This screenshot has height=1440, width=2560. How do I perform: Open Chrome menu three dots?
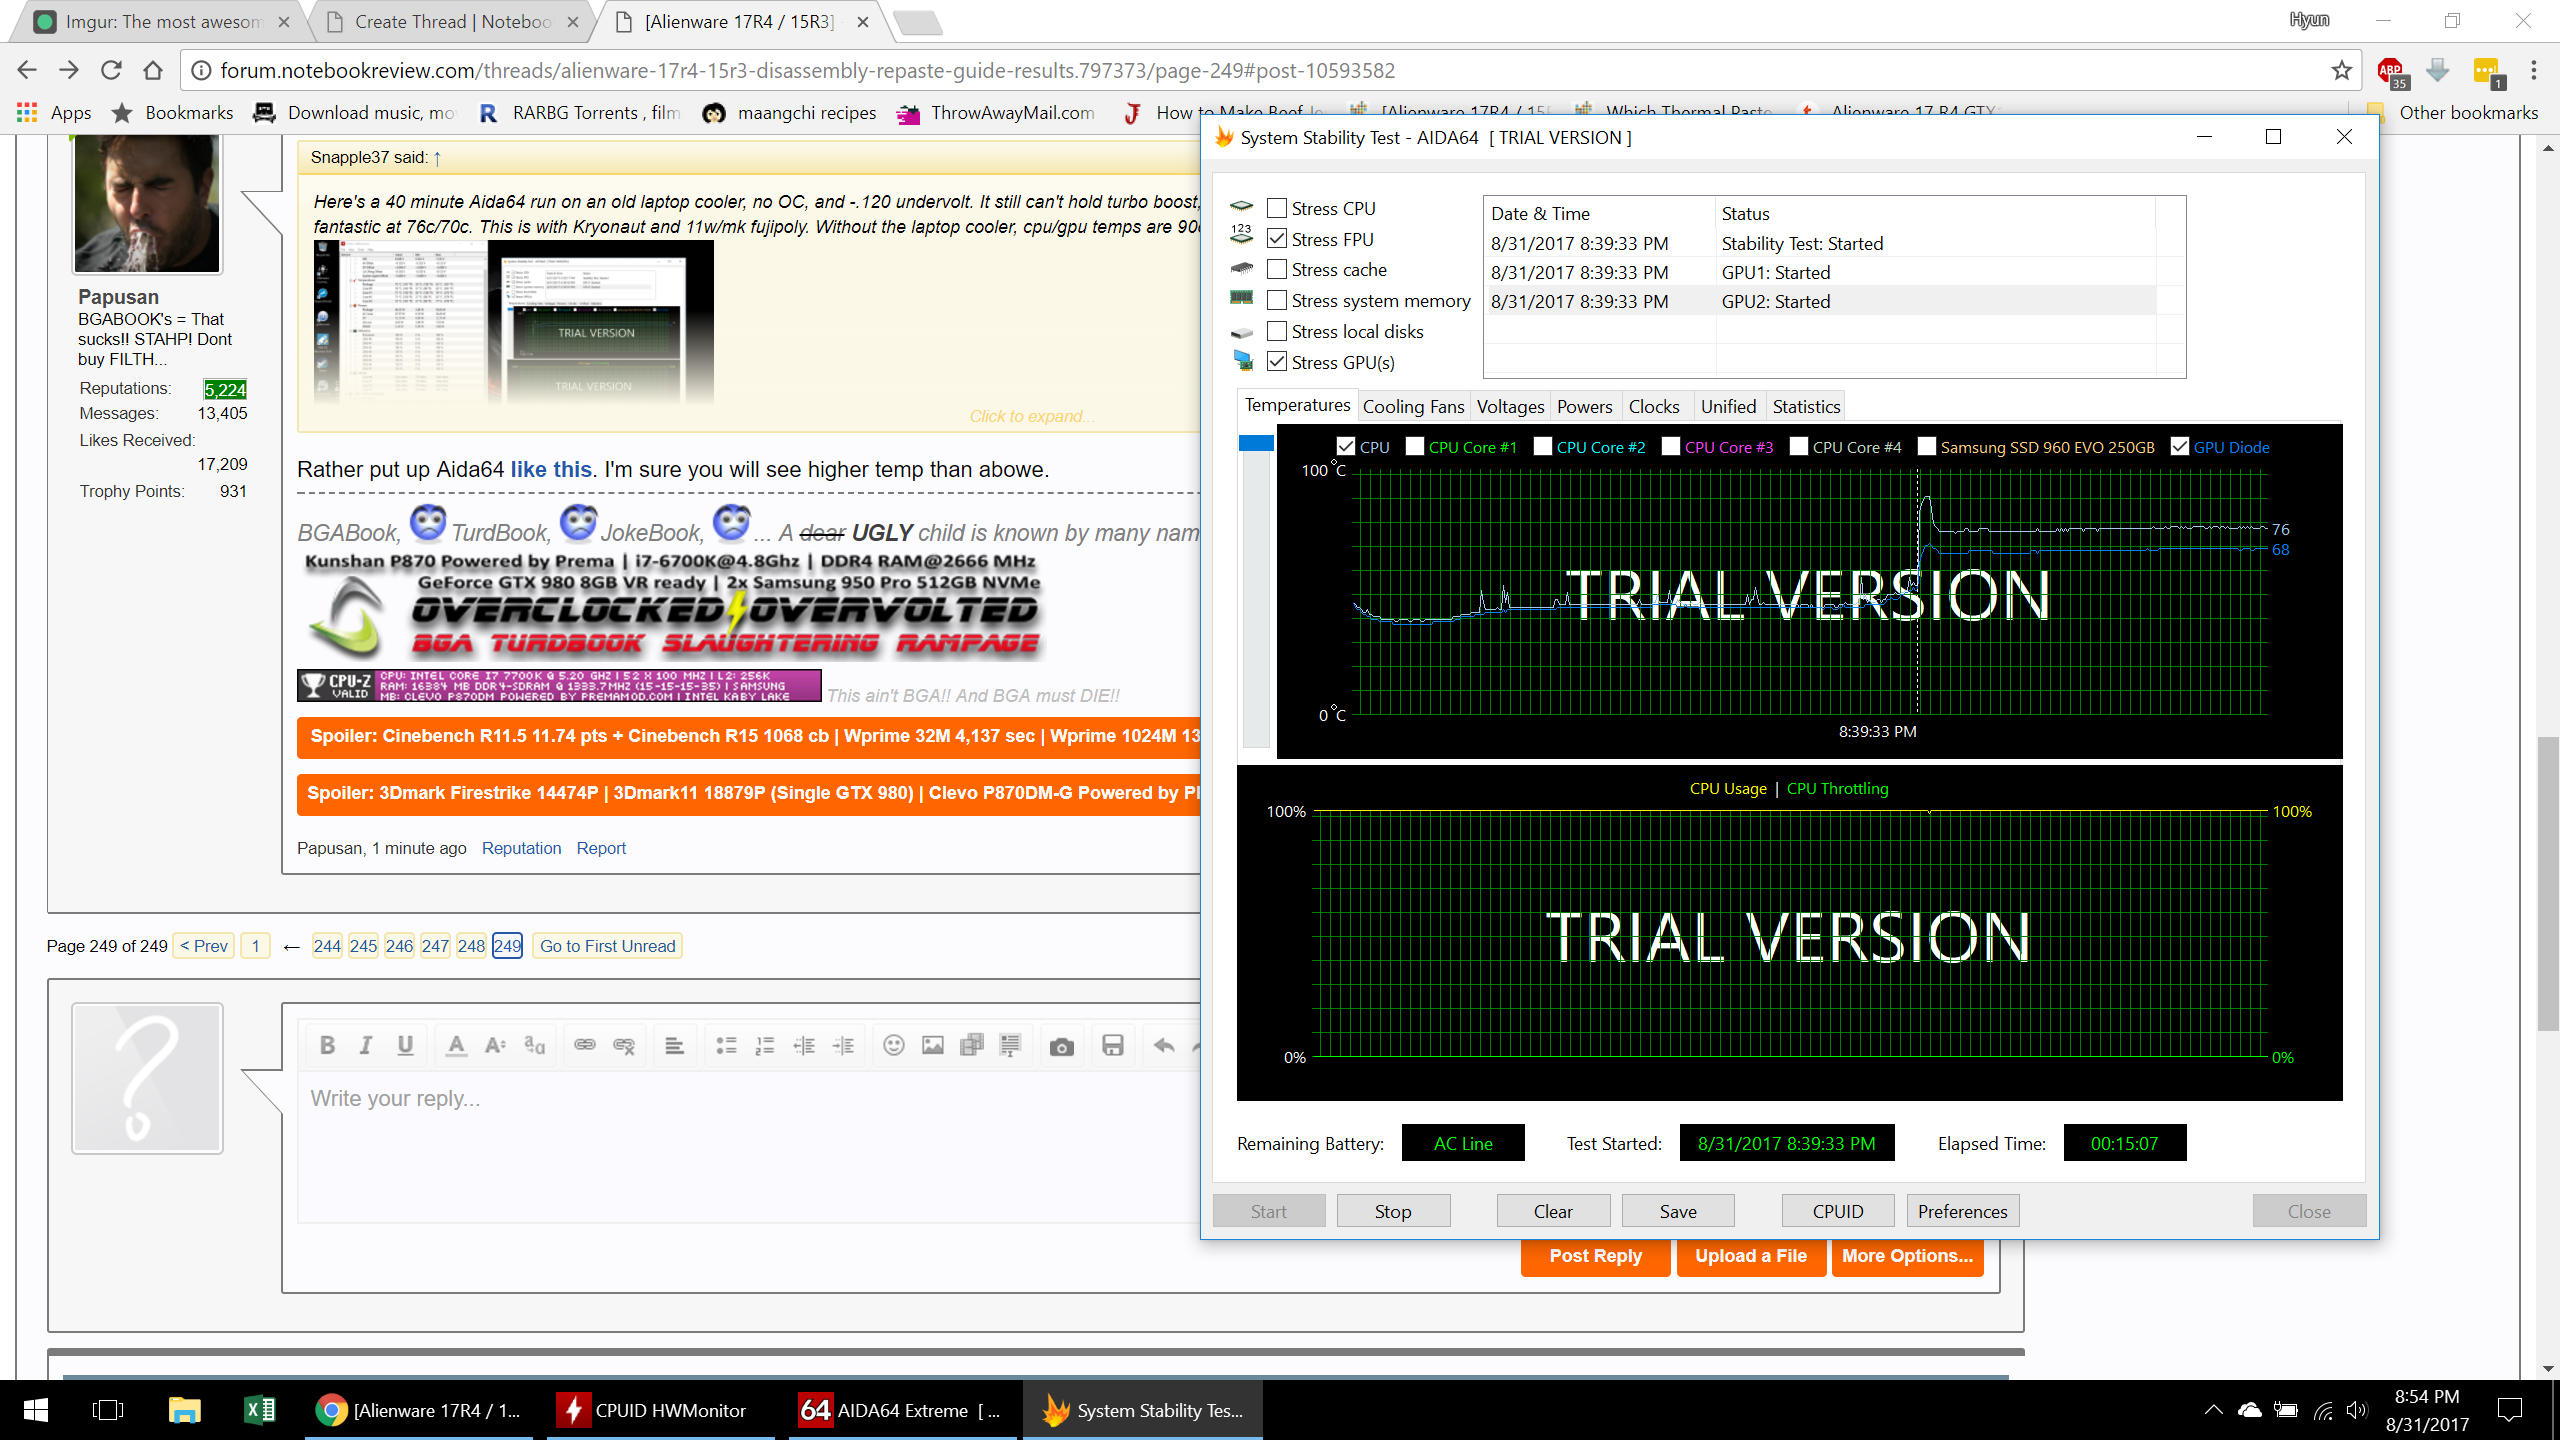[x=2533, y=70]
